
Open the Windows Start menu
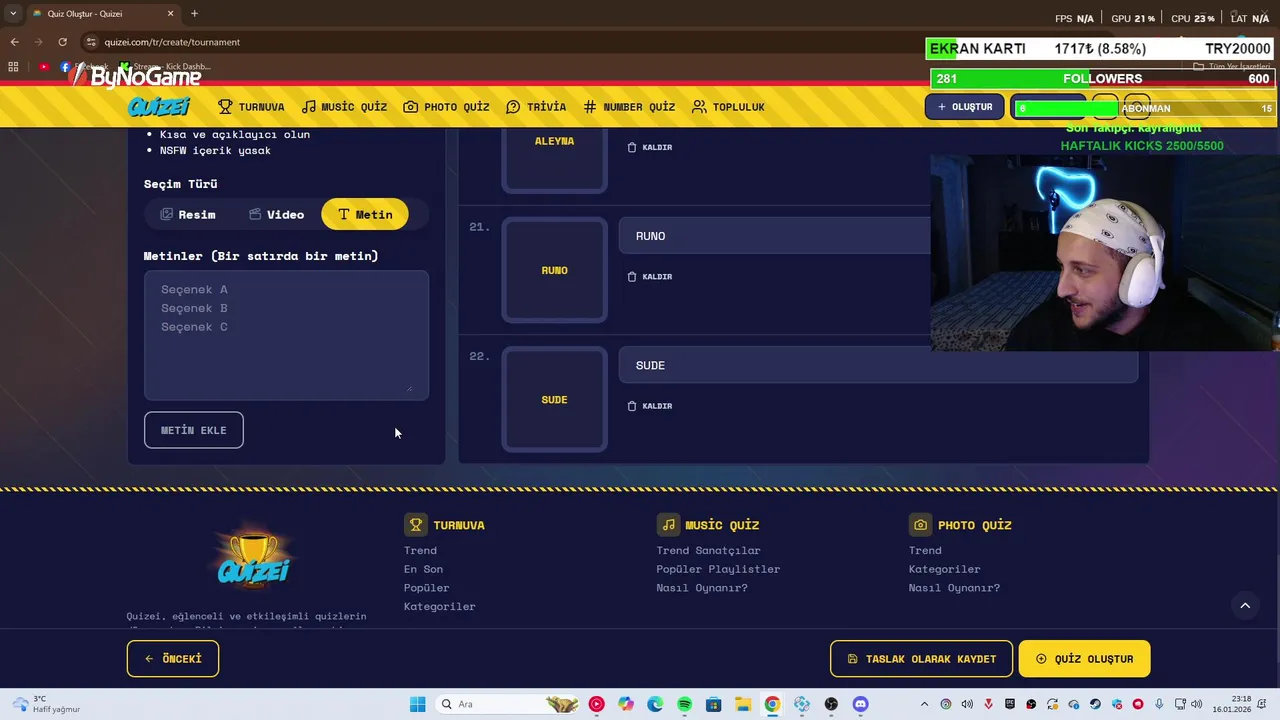click(x=418, y=704)
